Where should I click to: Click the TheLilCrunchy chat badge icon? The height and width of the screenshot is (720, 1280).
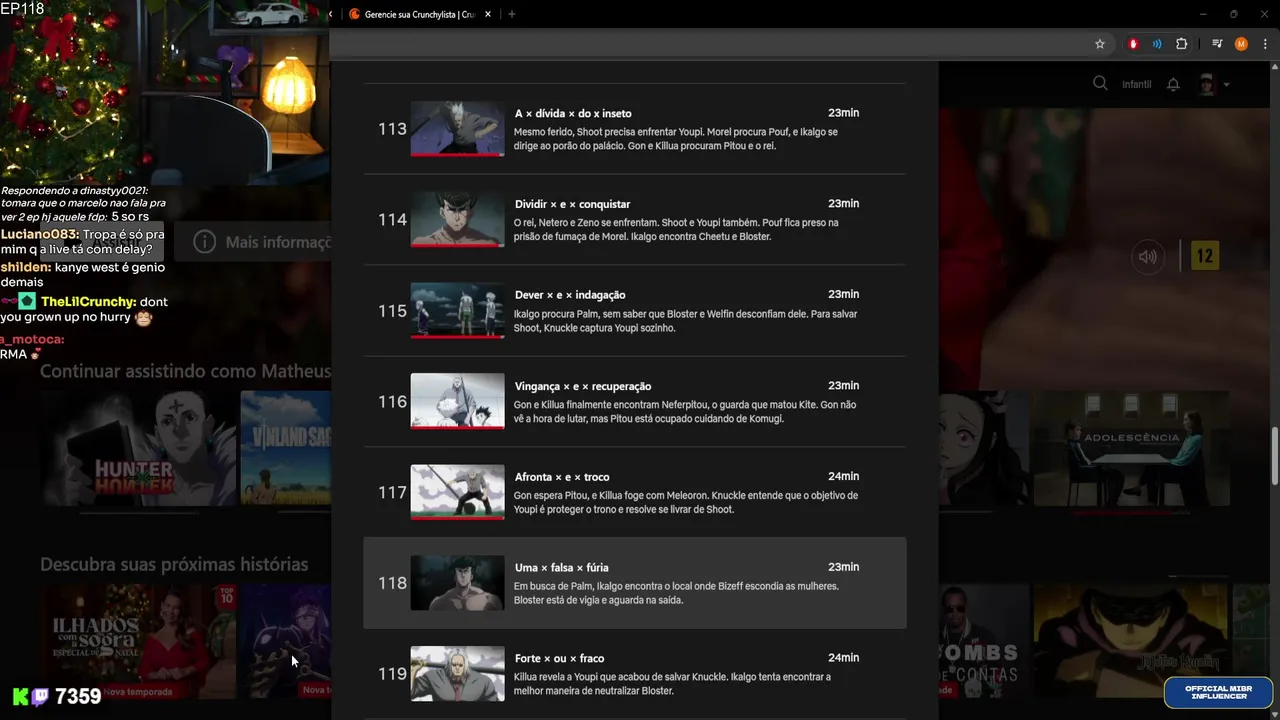coord(27,301)
